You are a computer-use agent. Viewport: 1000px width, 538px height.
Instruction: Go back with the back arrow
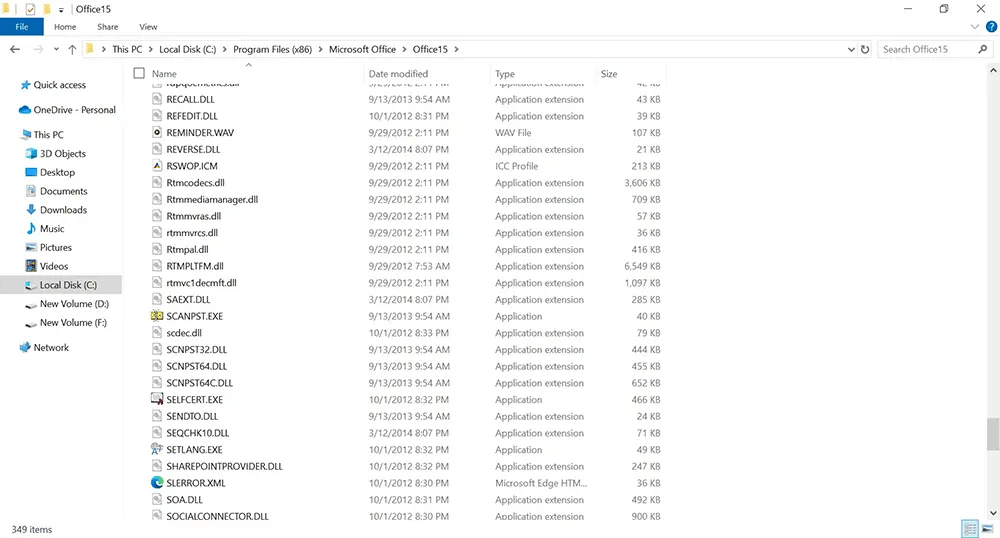(x=15, y=49)
